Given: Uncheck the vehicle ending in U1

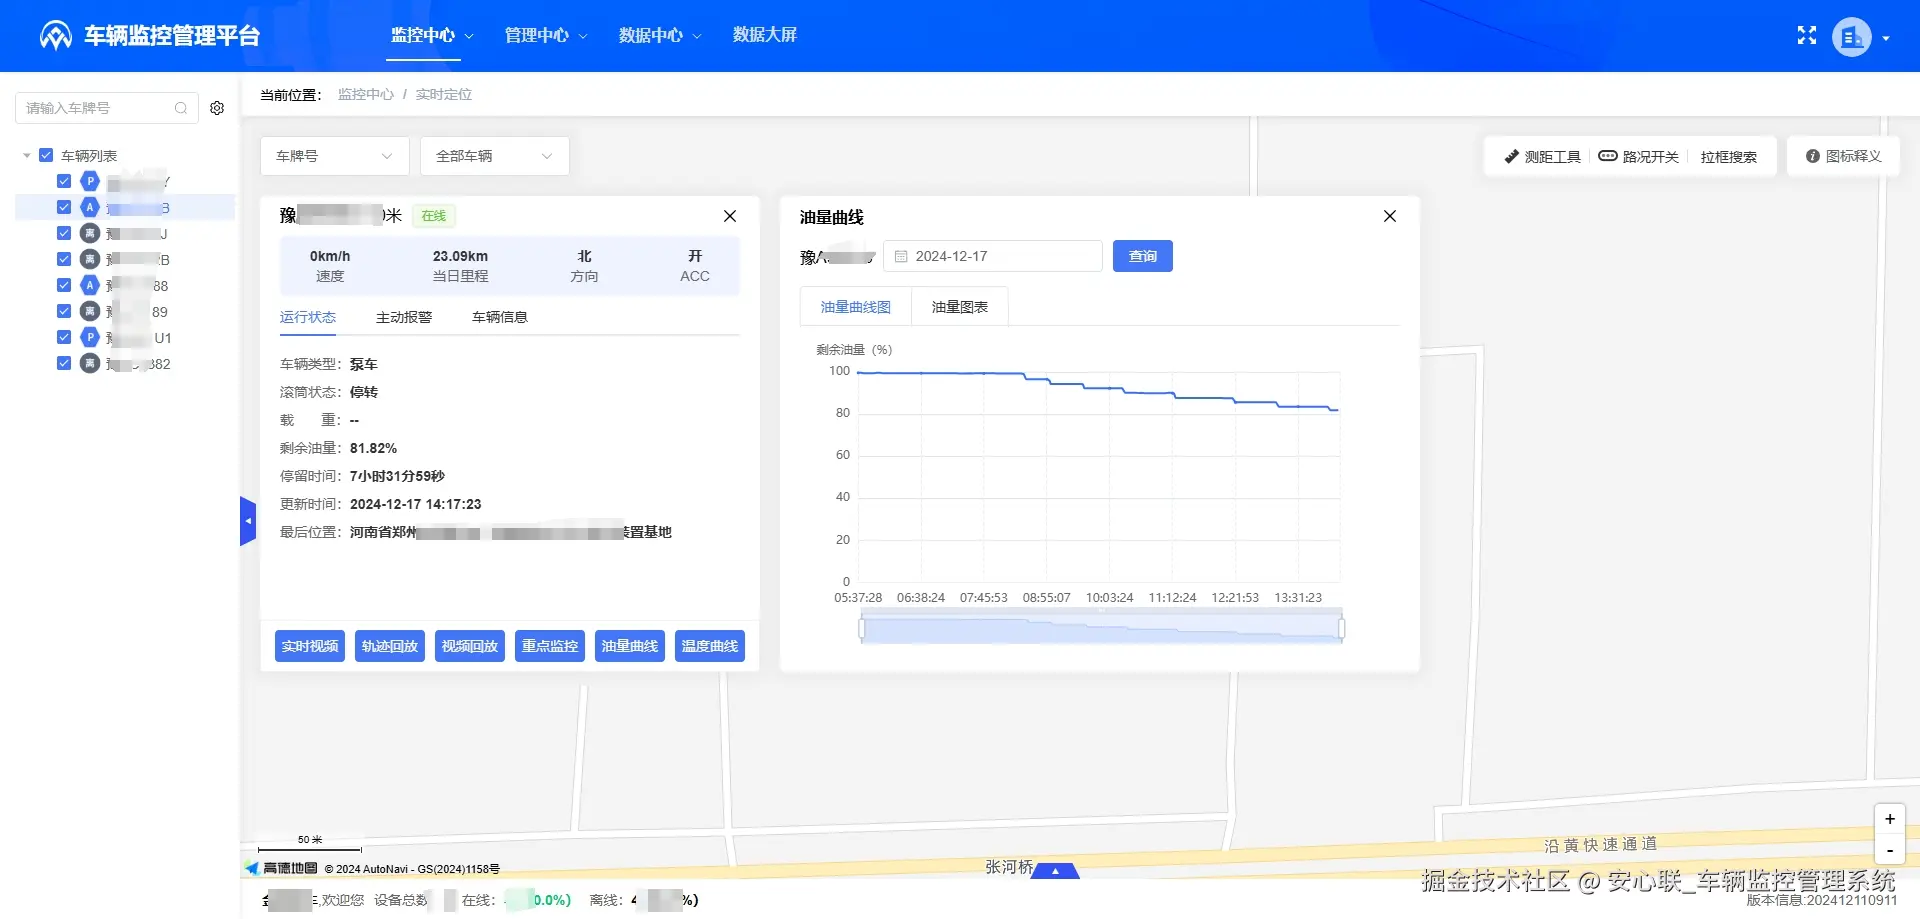Looking at the screenshot, I should click(x=63, y=337).
